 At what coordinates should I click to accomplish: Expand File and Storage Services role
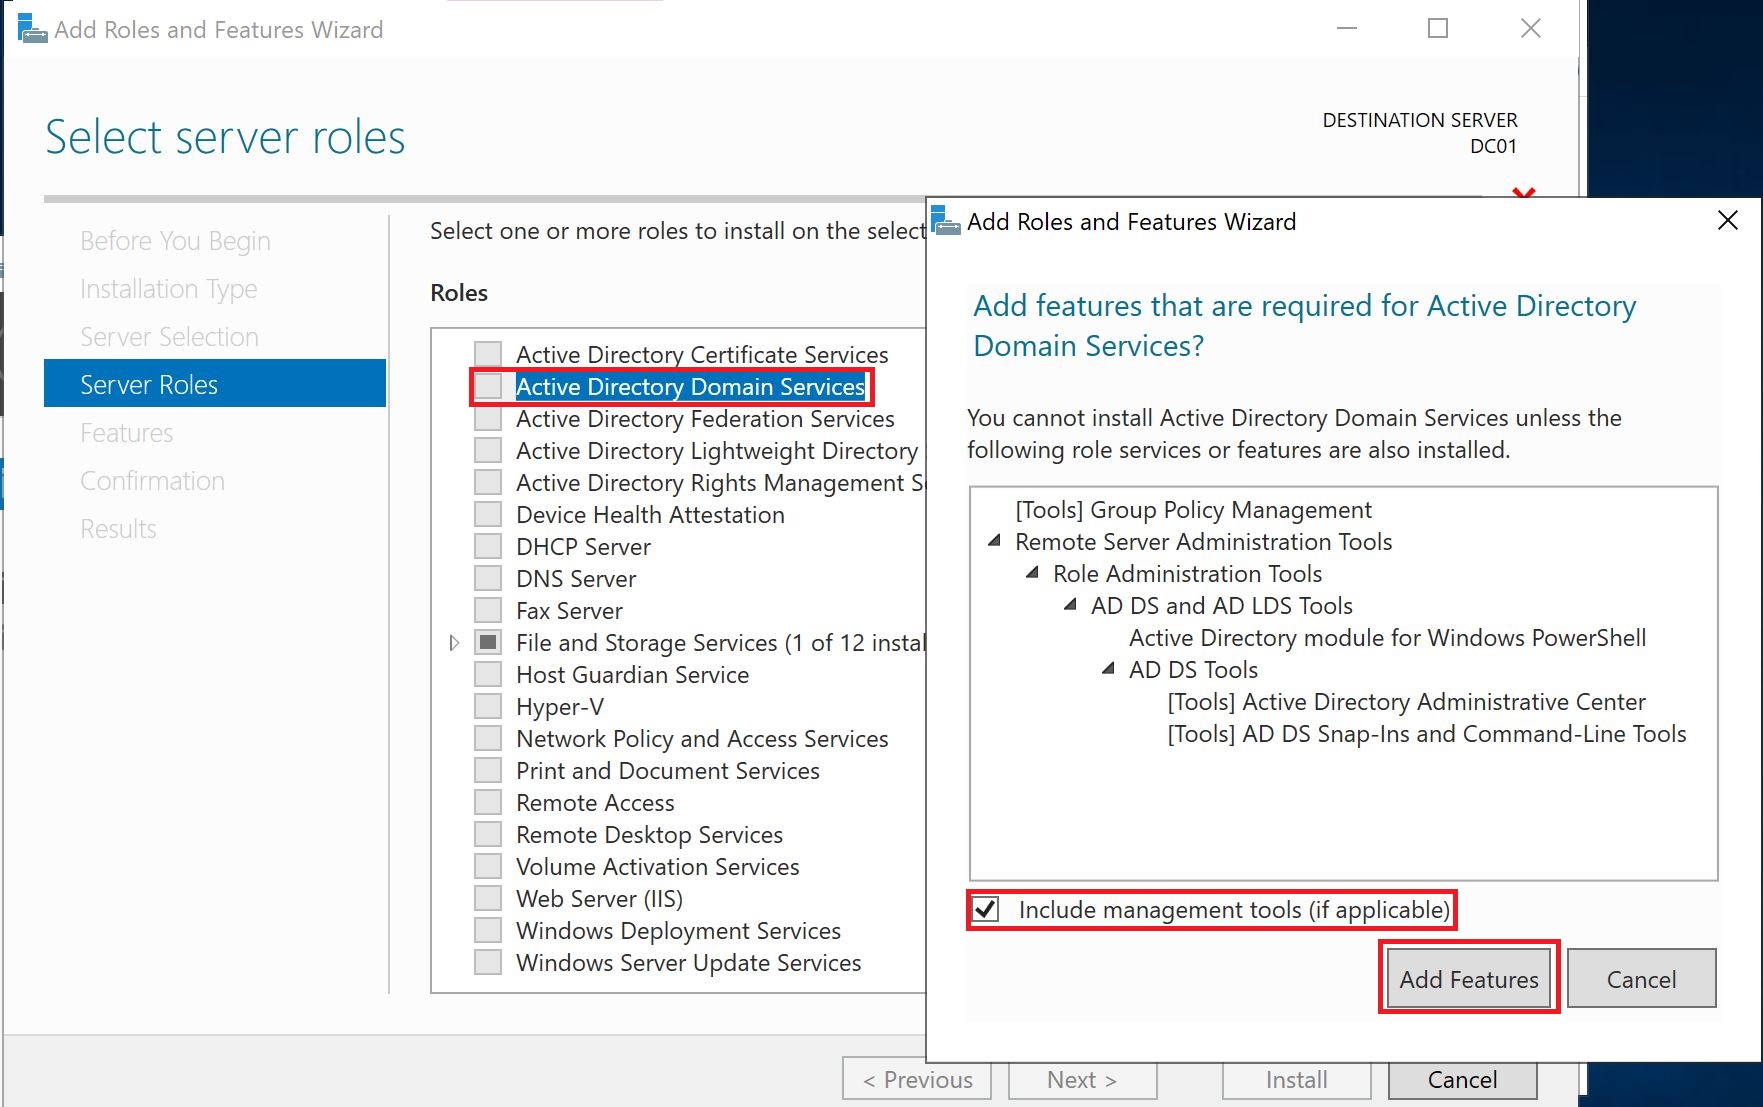[454, 642]
